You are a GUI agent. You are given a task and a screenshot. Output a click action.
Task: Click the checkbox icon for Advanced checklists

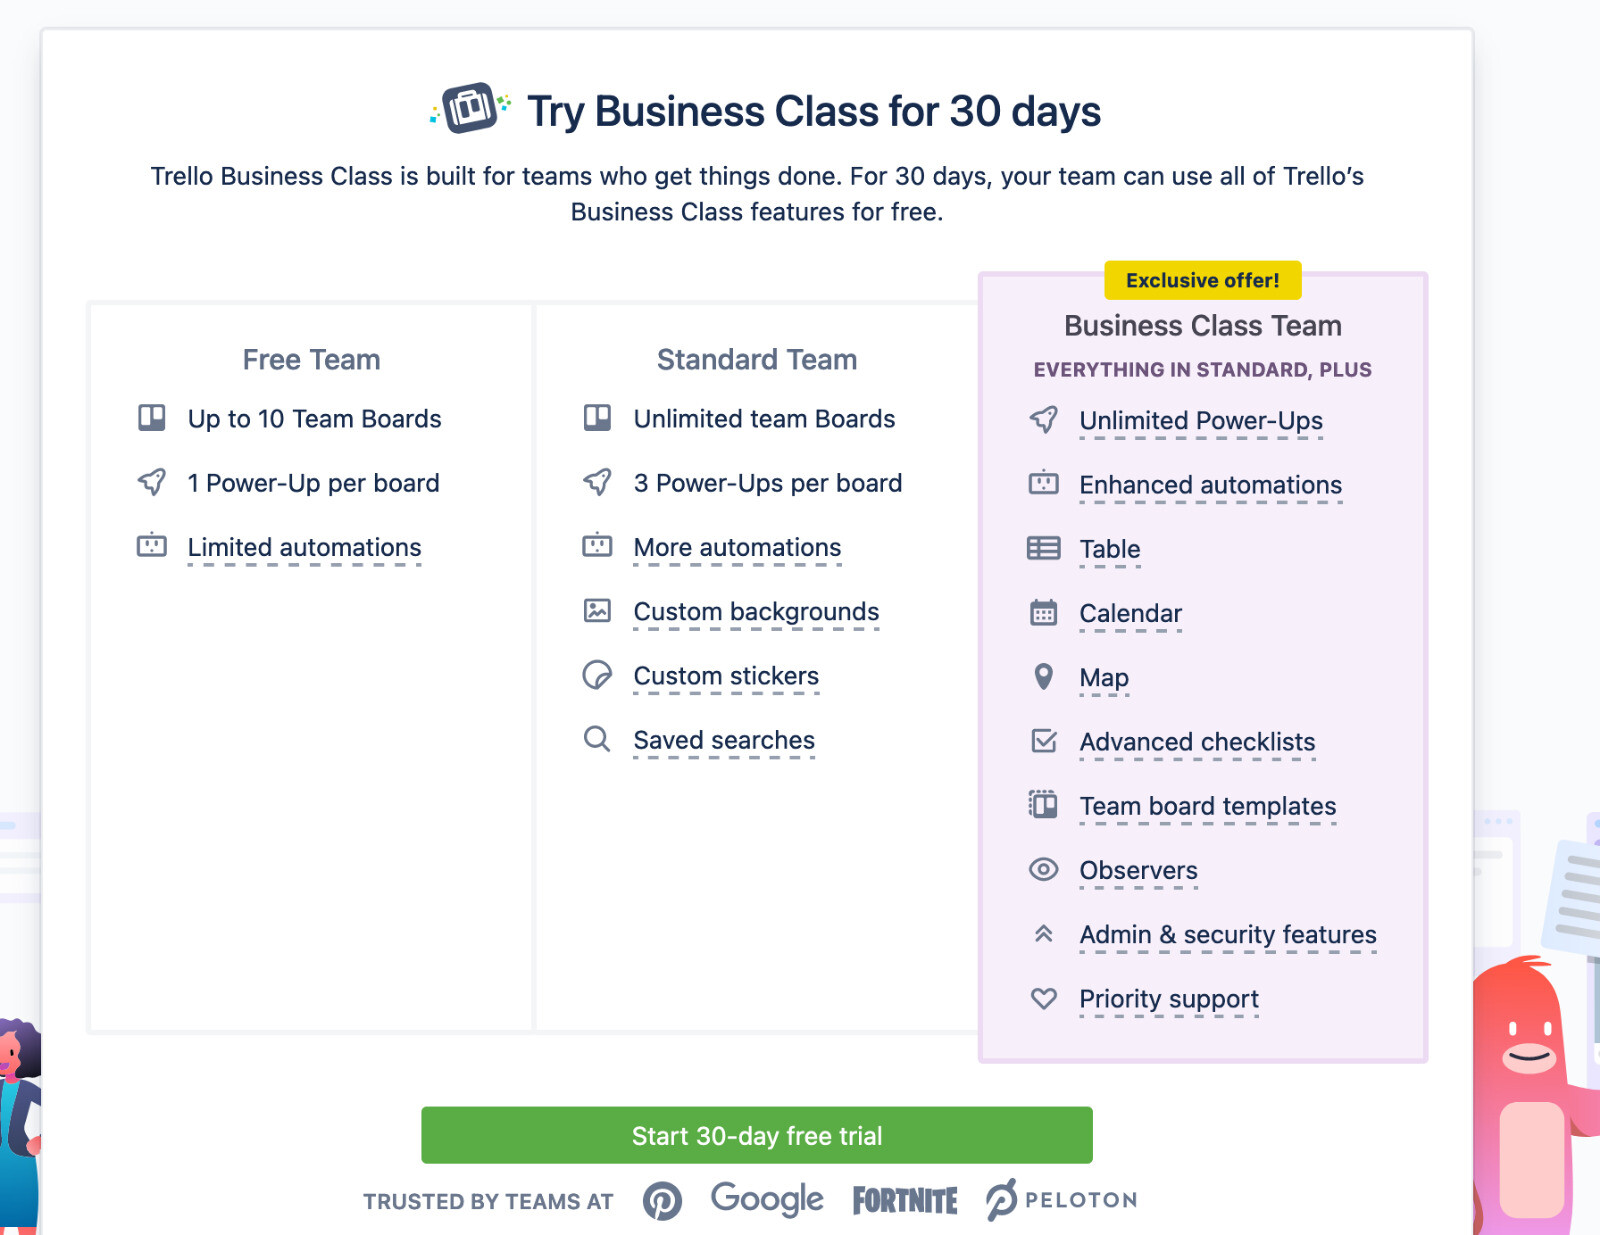1043,741
